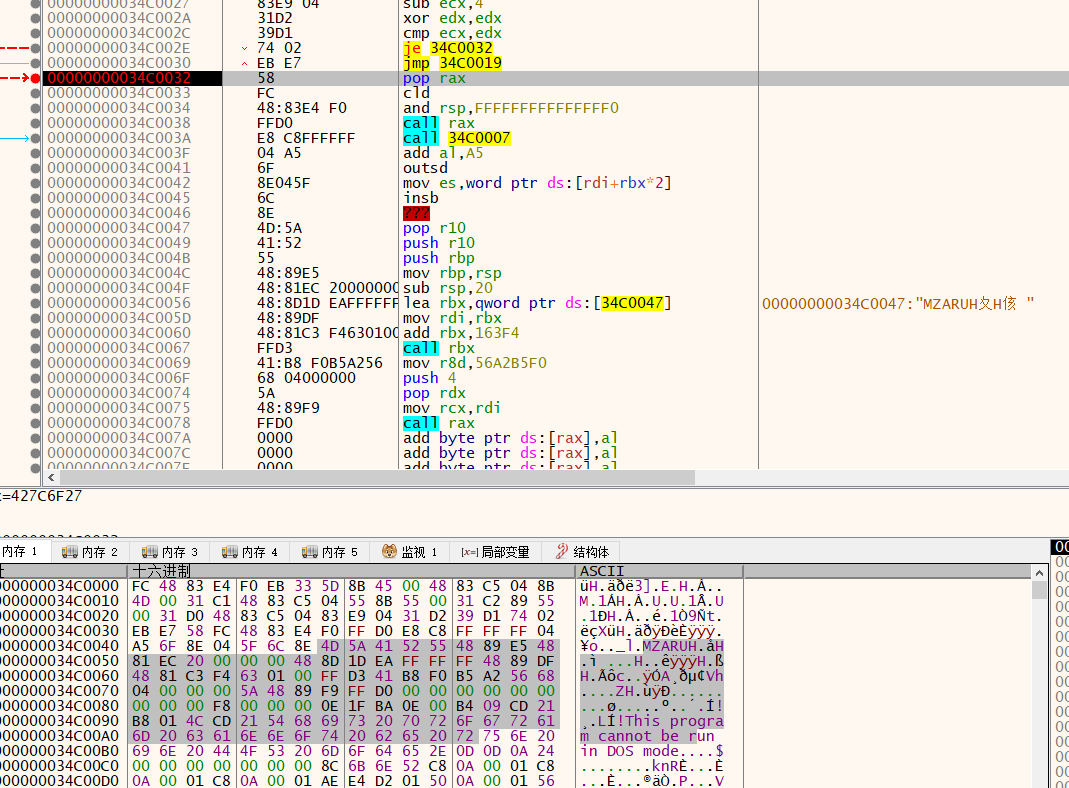Select the 'and rsp,FFFFFFFFFFFFFFF0' instruction
The image size is (1069, 788).
pos(511,108)
